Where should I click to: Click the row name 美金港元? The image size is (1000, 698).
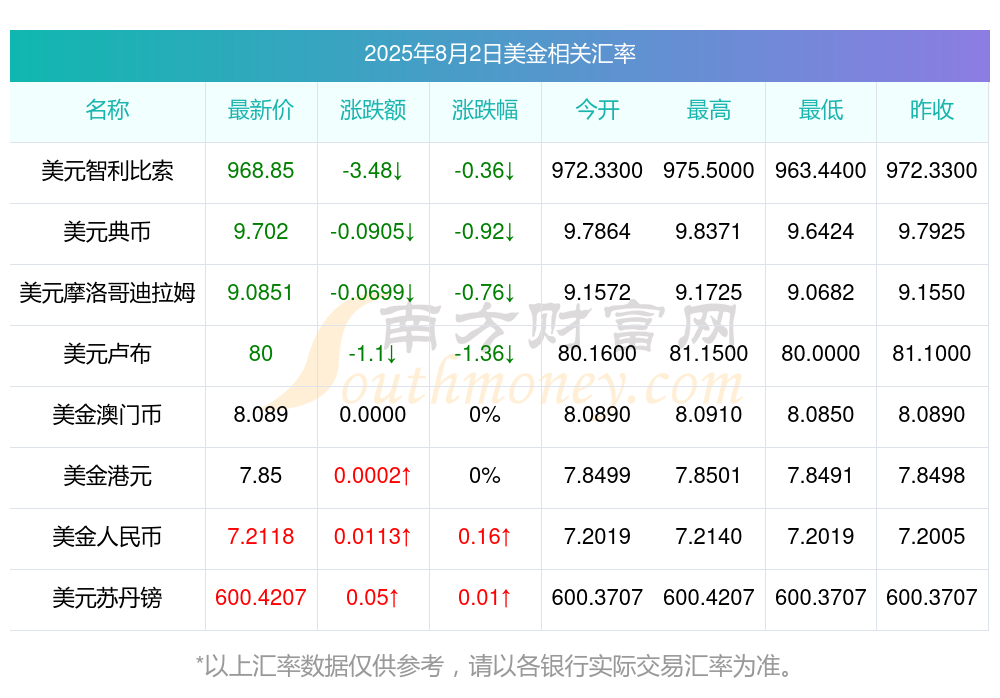(107, 476)
